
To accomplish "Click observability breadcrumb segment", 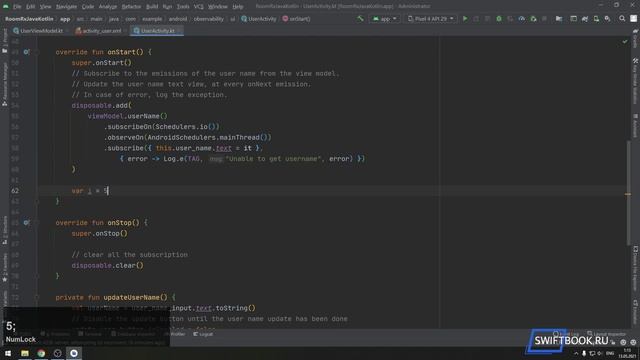I will point(209,19).
